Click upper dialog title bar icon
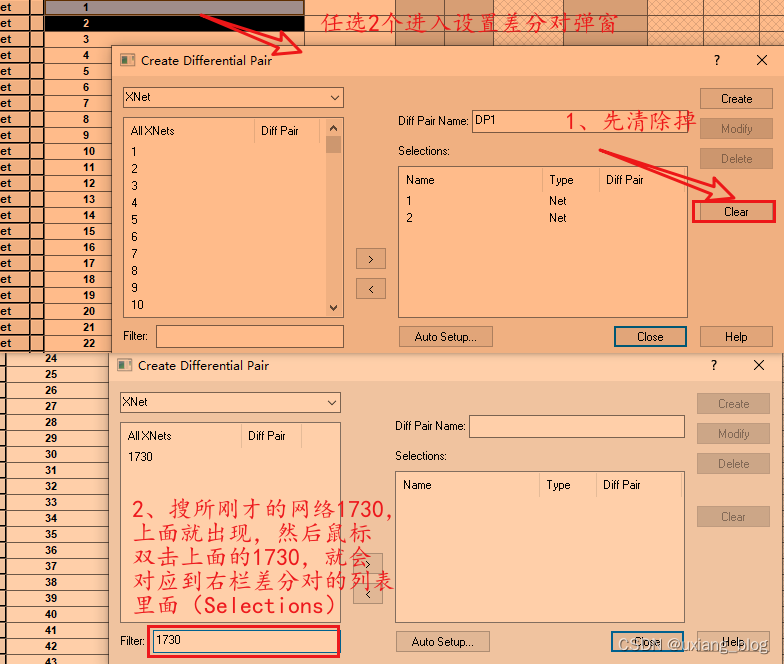Image resolution: width=784 pixels, height=664 pixels. pos(128,60)
